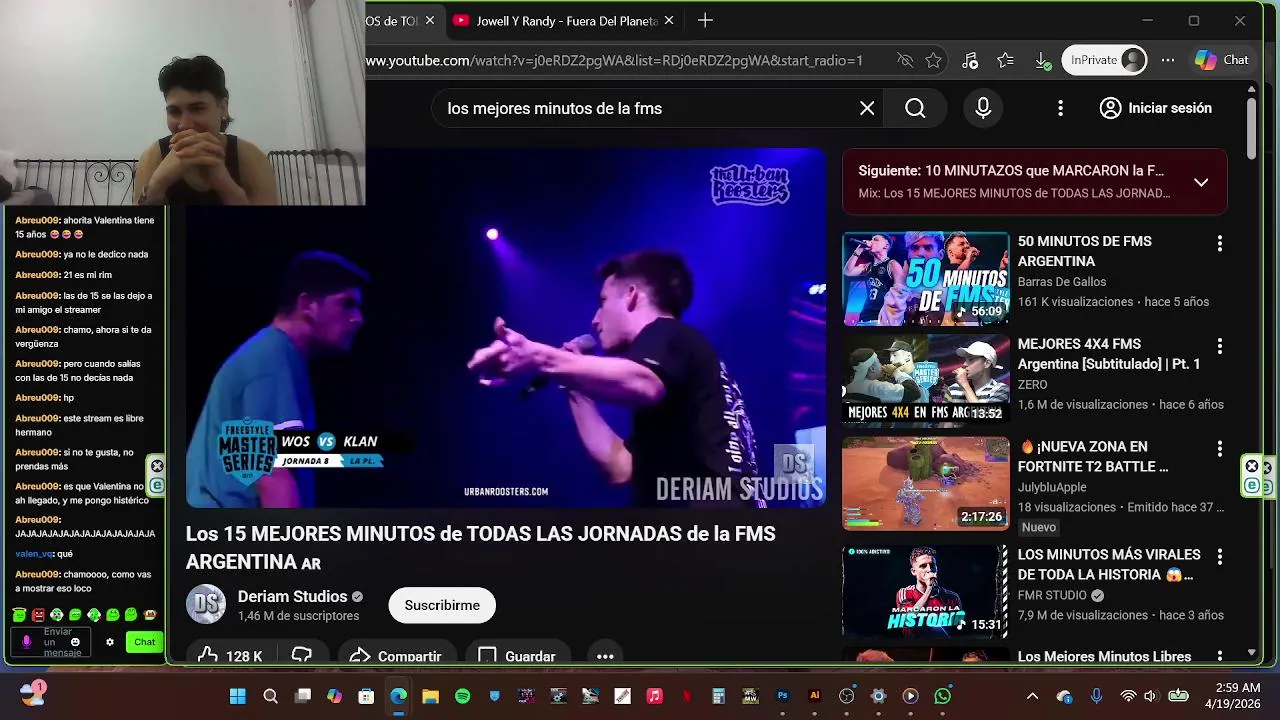Open MEJORES 4X4 EN FMS thumbnail
This screenshot has height=720, width=1280.
(x=926, y=381)
